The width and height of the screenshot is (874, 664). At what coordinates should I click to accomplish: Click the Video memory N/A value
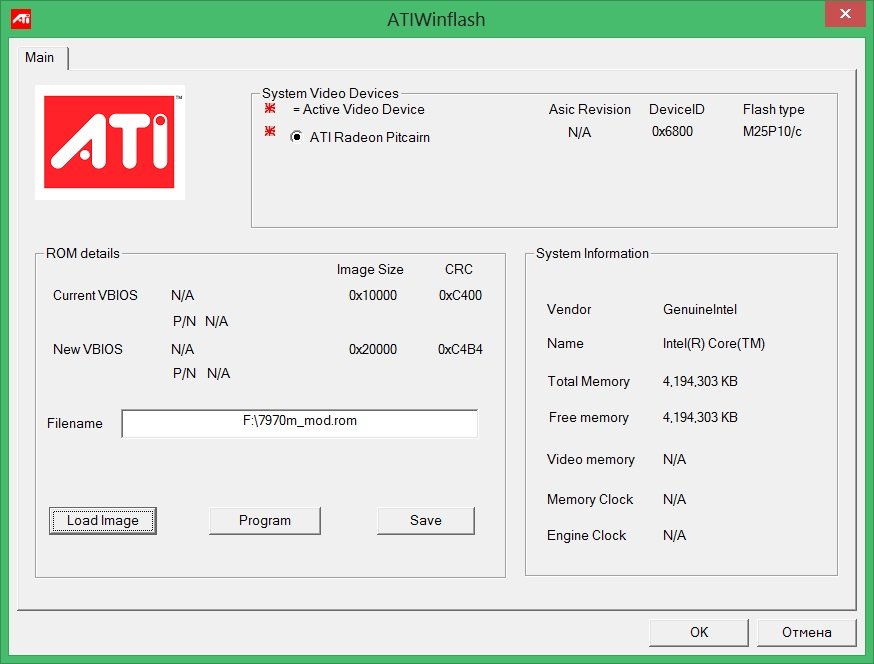point(674,459)
